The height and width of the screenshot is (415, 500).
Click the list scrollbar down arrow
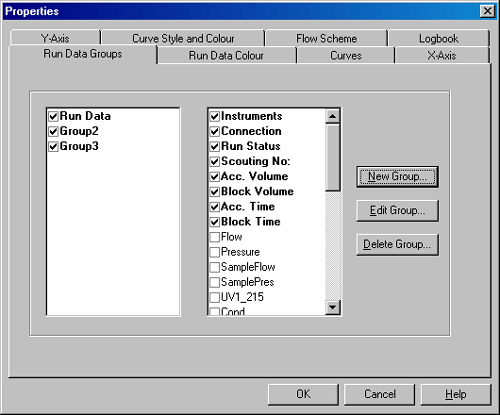(x=332, y=307)
